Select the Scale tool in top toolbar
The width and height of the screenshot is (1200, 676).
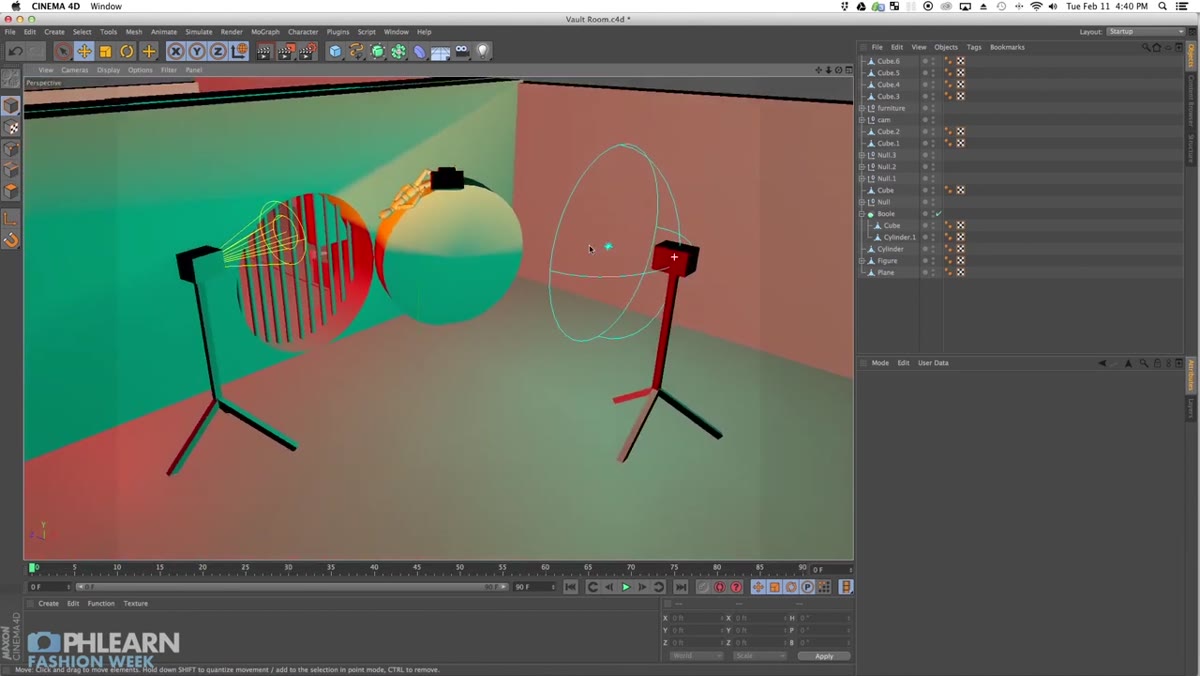[x=105, y=51]
